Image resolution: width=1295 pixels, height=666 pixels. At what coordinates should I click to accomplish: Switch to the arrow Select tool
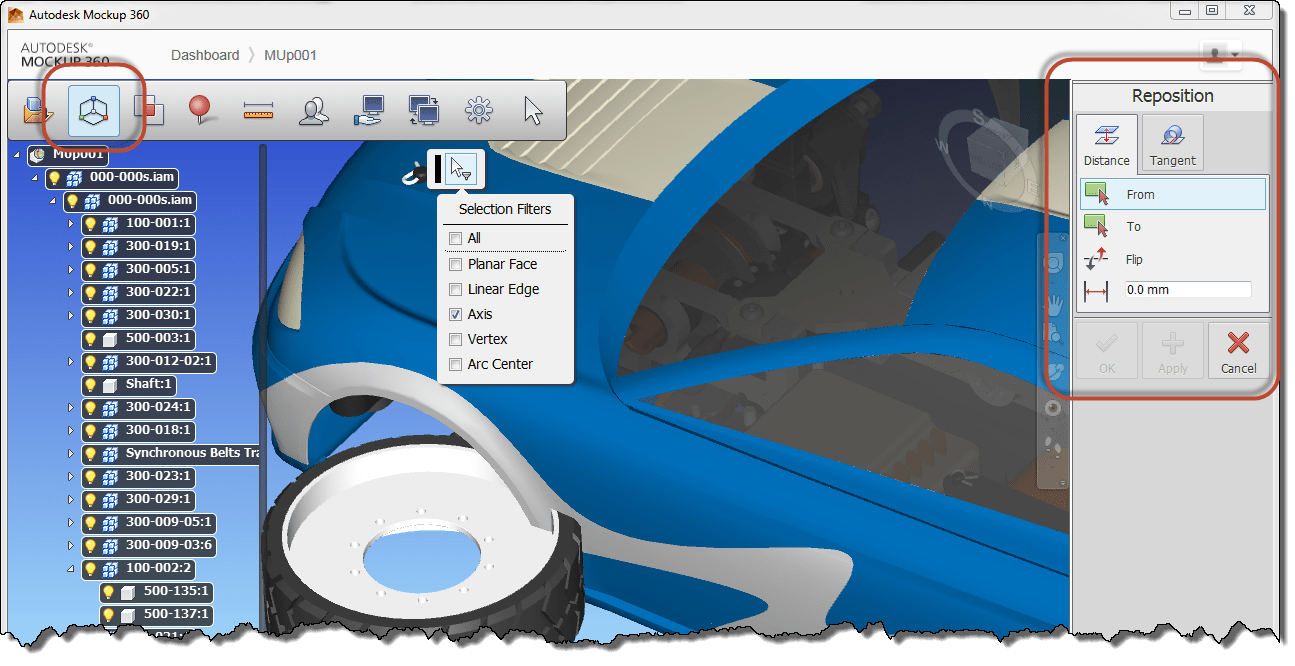click(x=533, y=110)
